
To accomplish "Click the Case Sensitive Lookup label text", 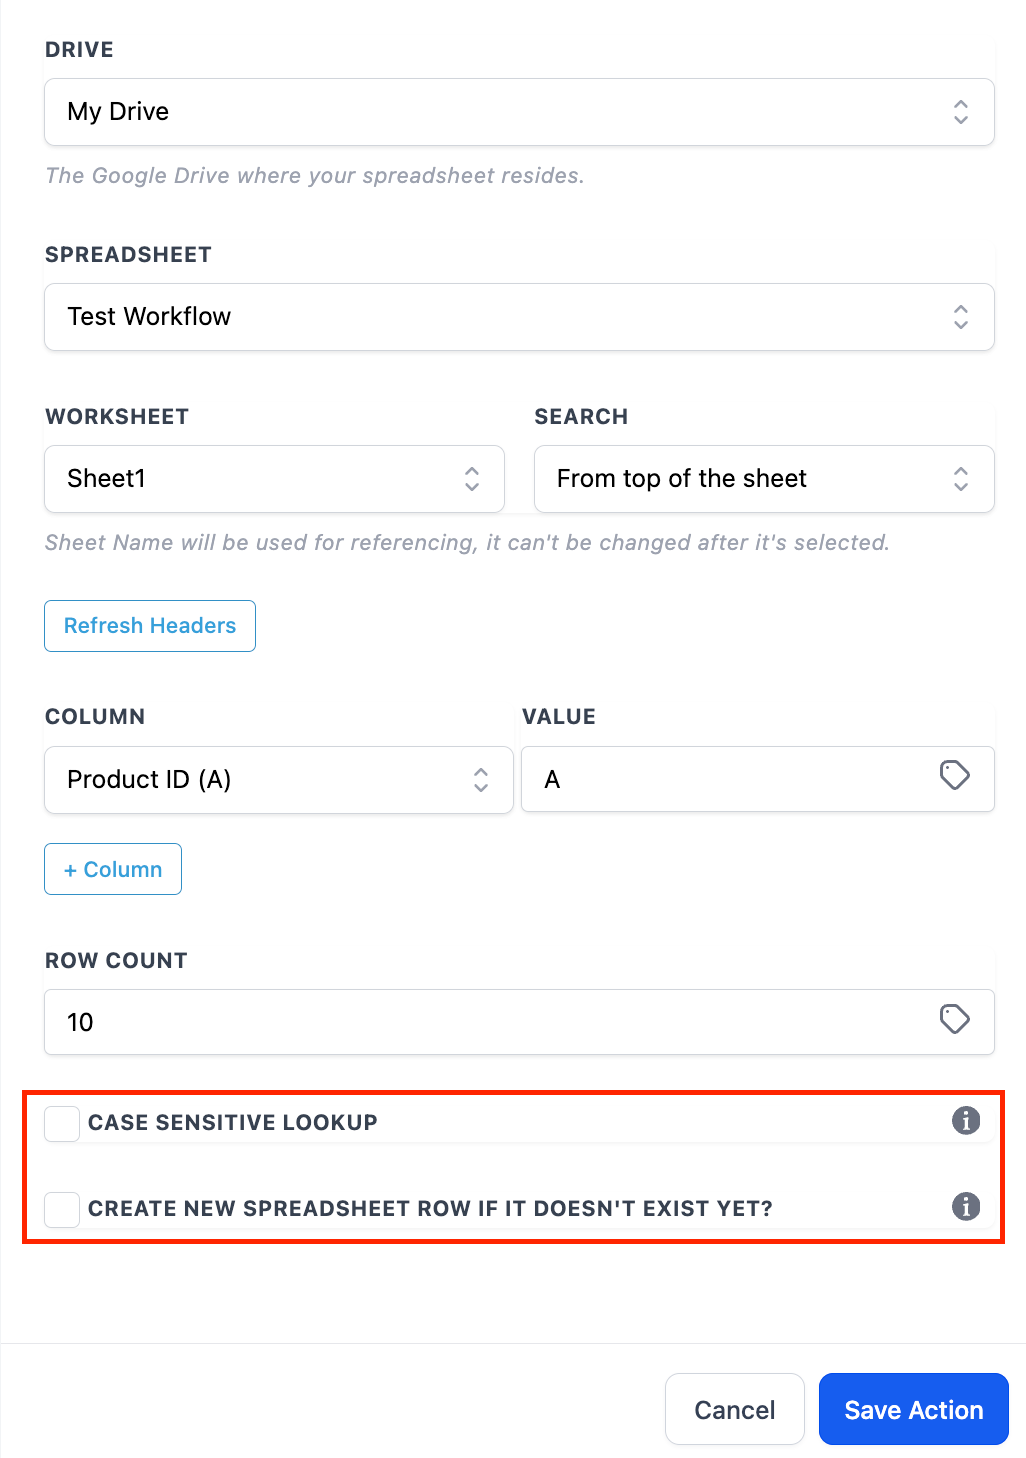I will pos(232,1123).
